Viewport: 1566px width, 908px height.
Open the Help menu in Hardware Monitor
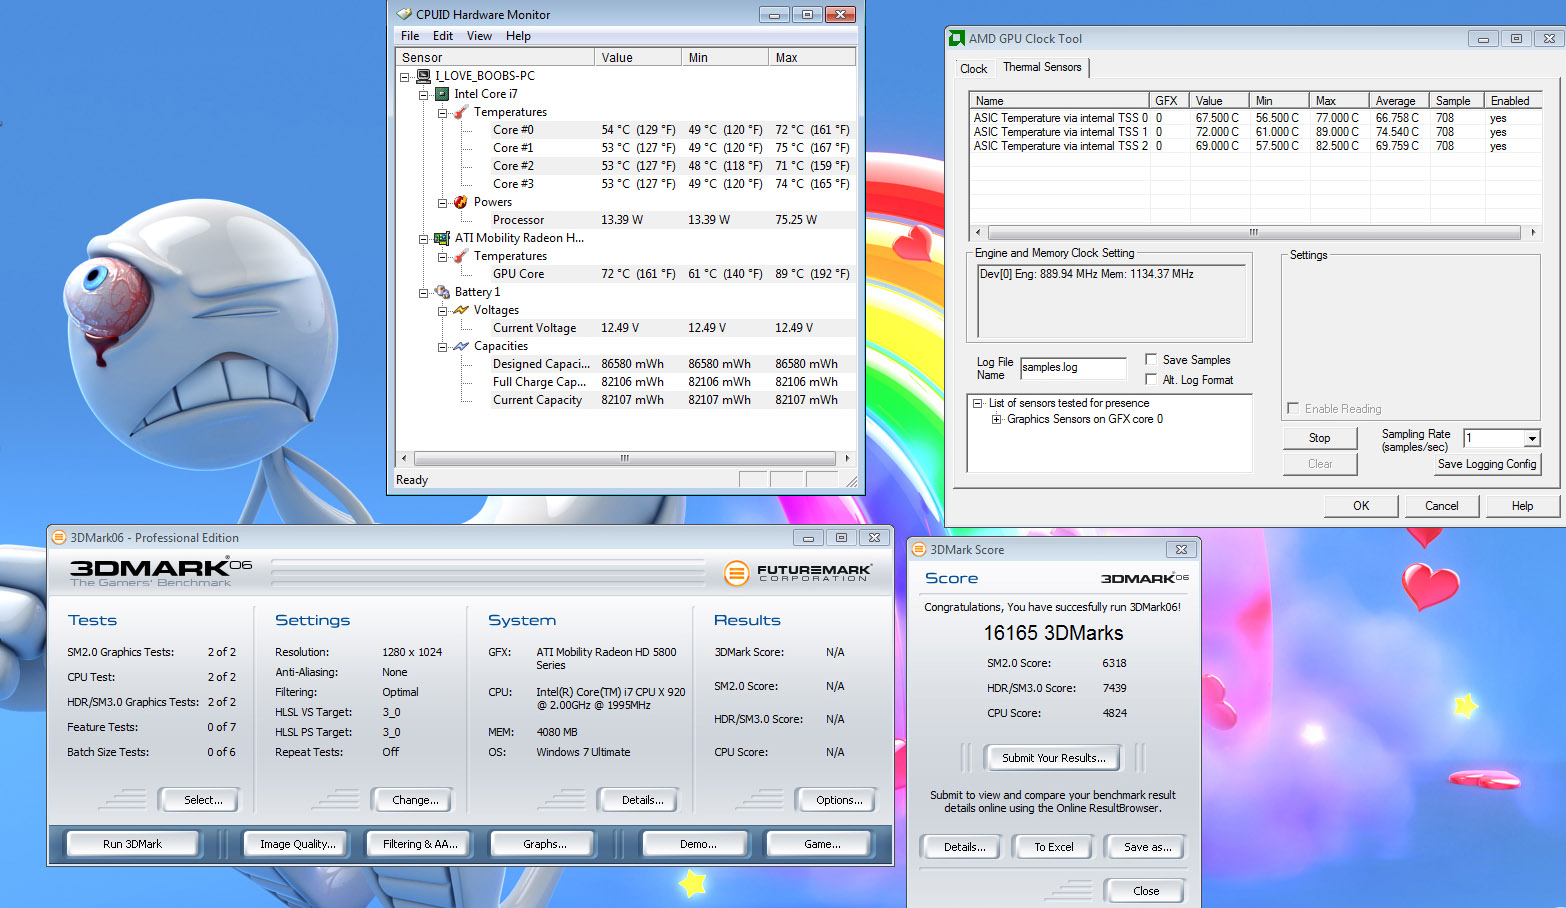[518, 36]
